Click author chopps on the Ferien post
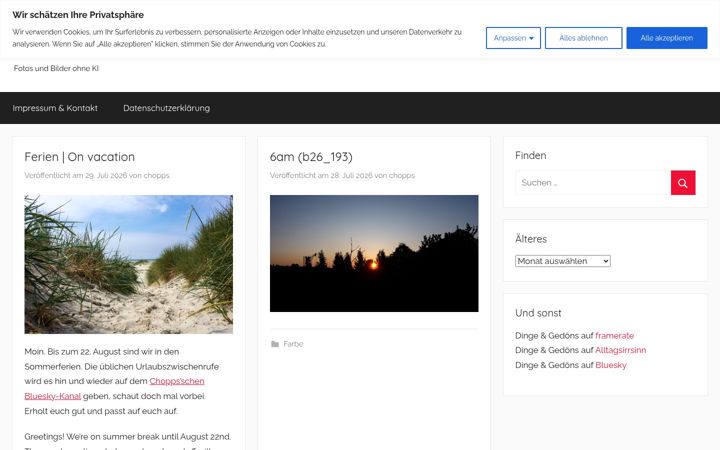The height and width of the screenshot is (450, 720). click(x=156, y=175)
